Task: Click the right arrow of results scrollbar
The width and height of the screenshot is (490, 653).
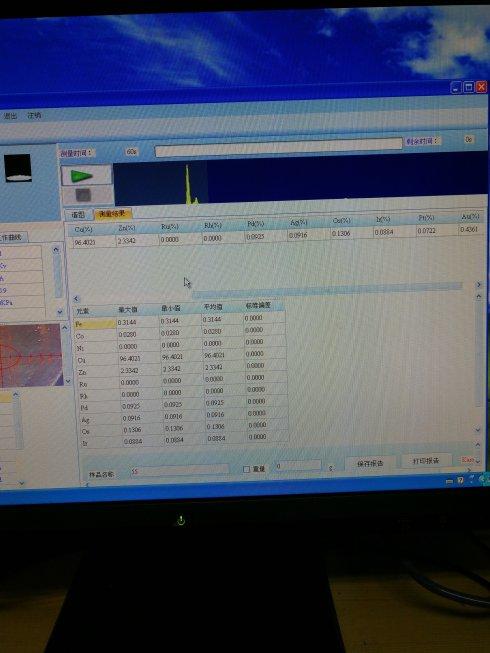Action: [478, 284]
